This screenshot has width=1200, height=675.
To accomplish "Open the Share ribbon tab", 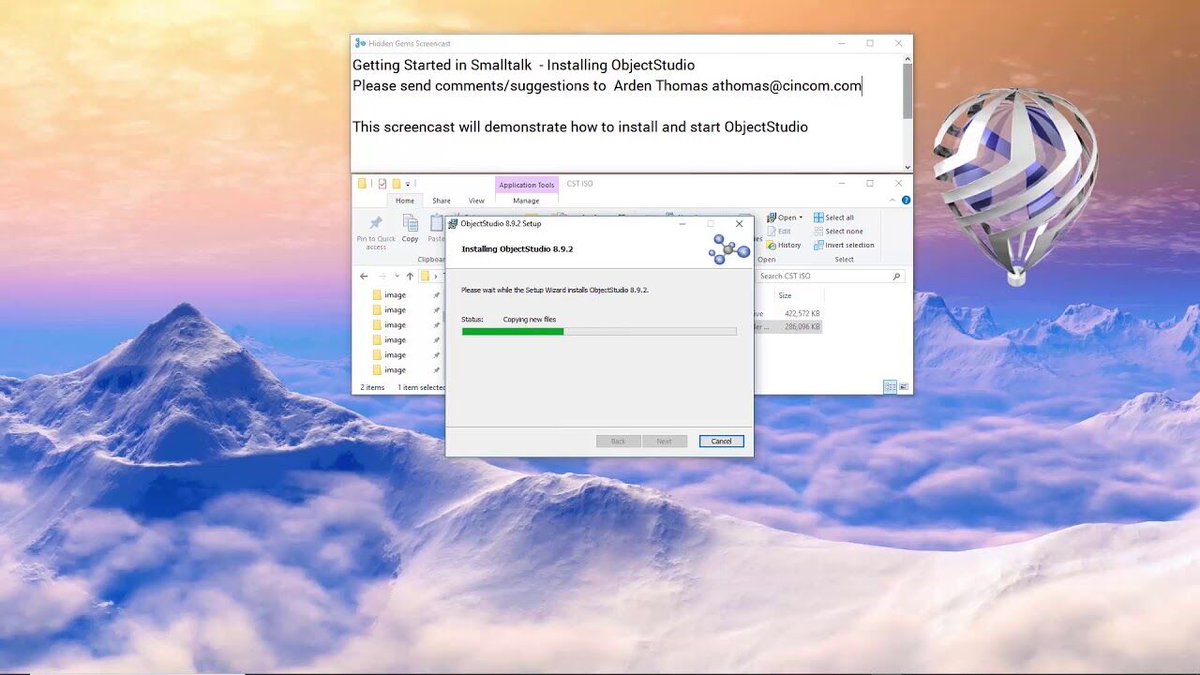I will coord(441,201).
